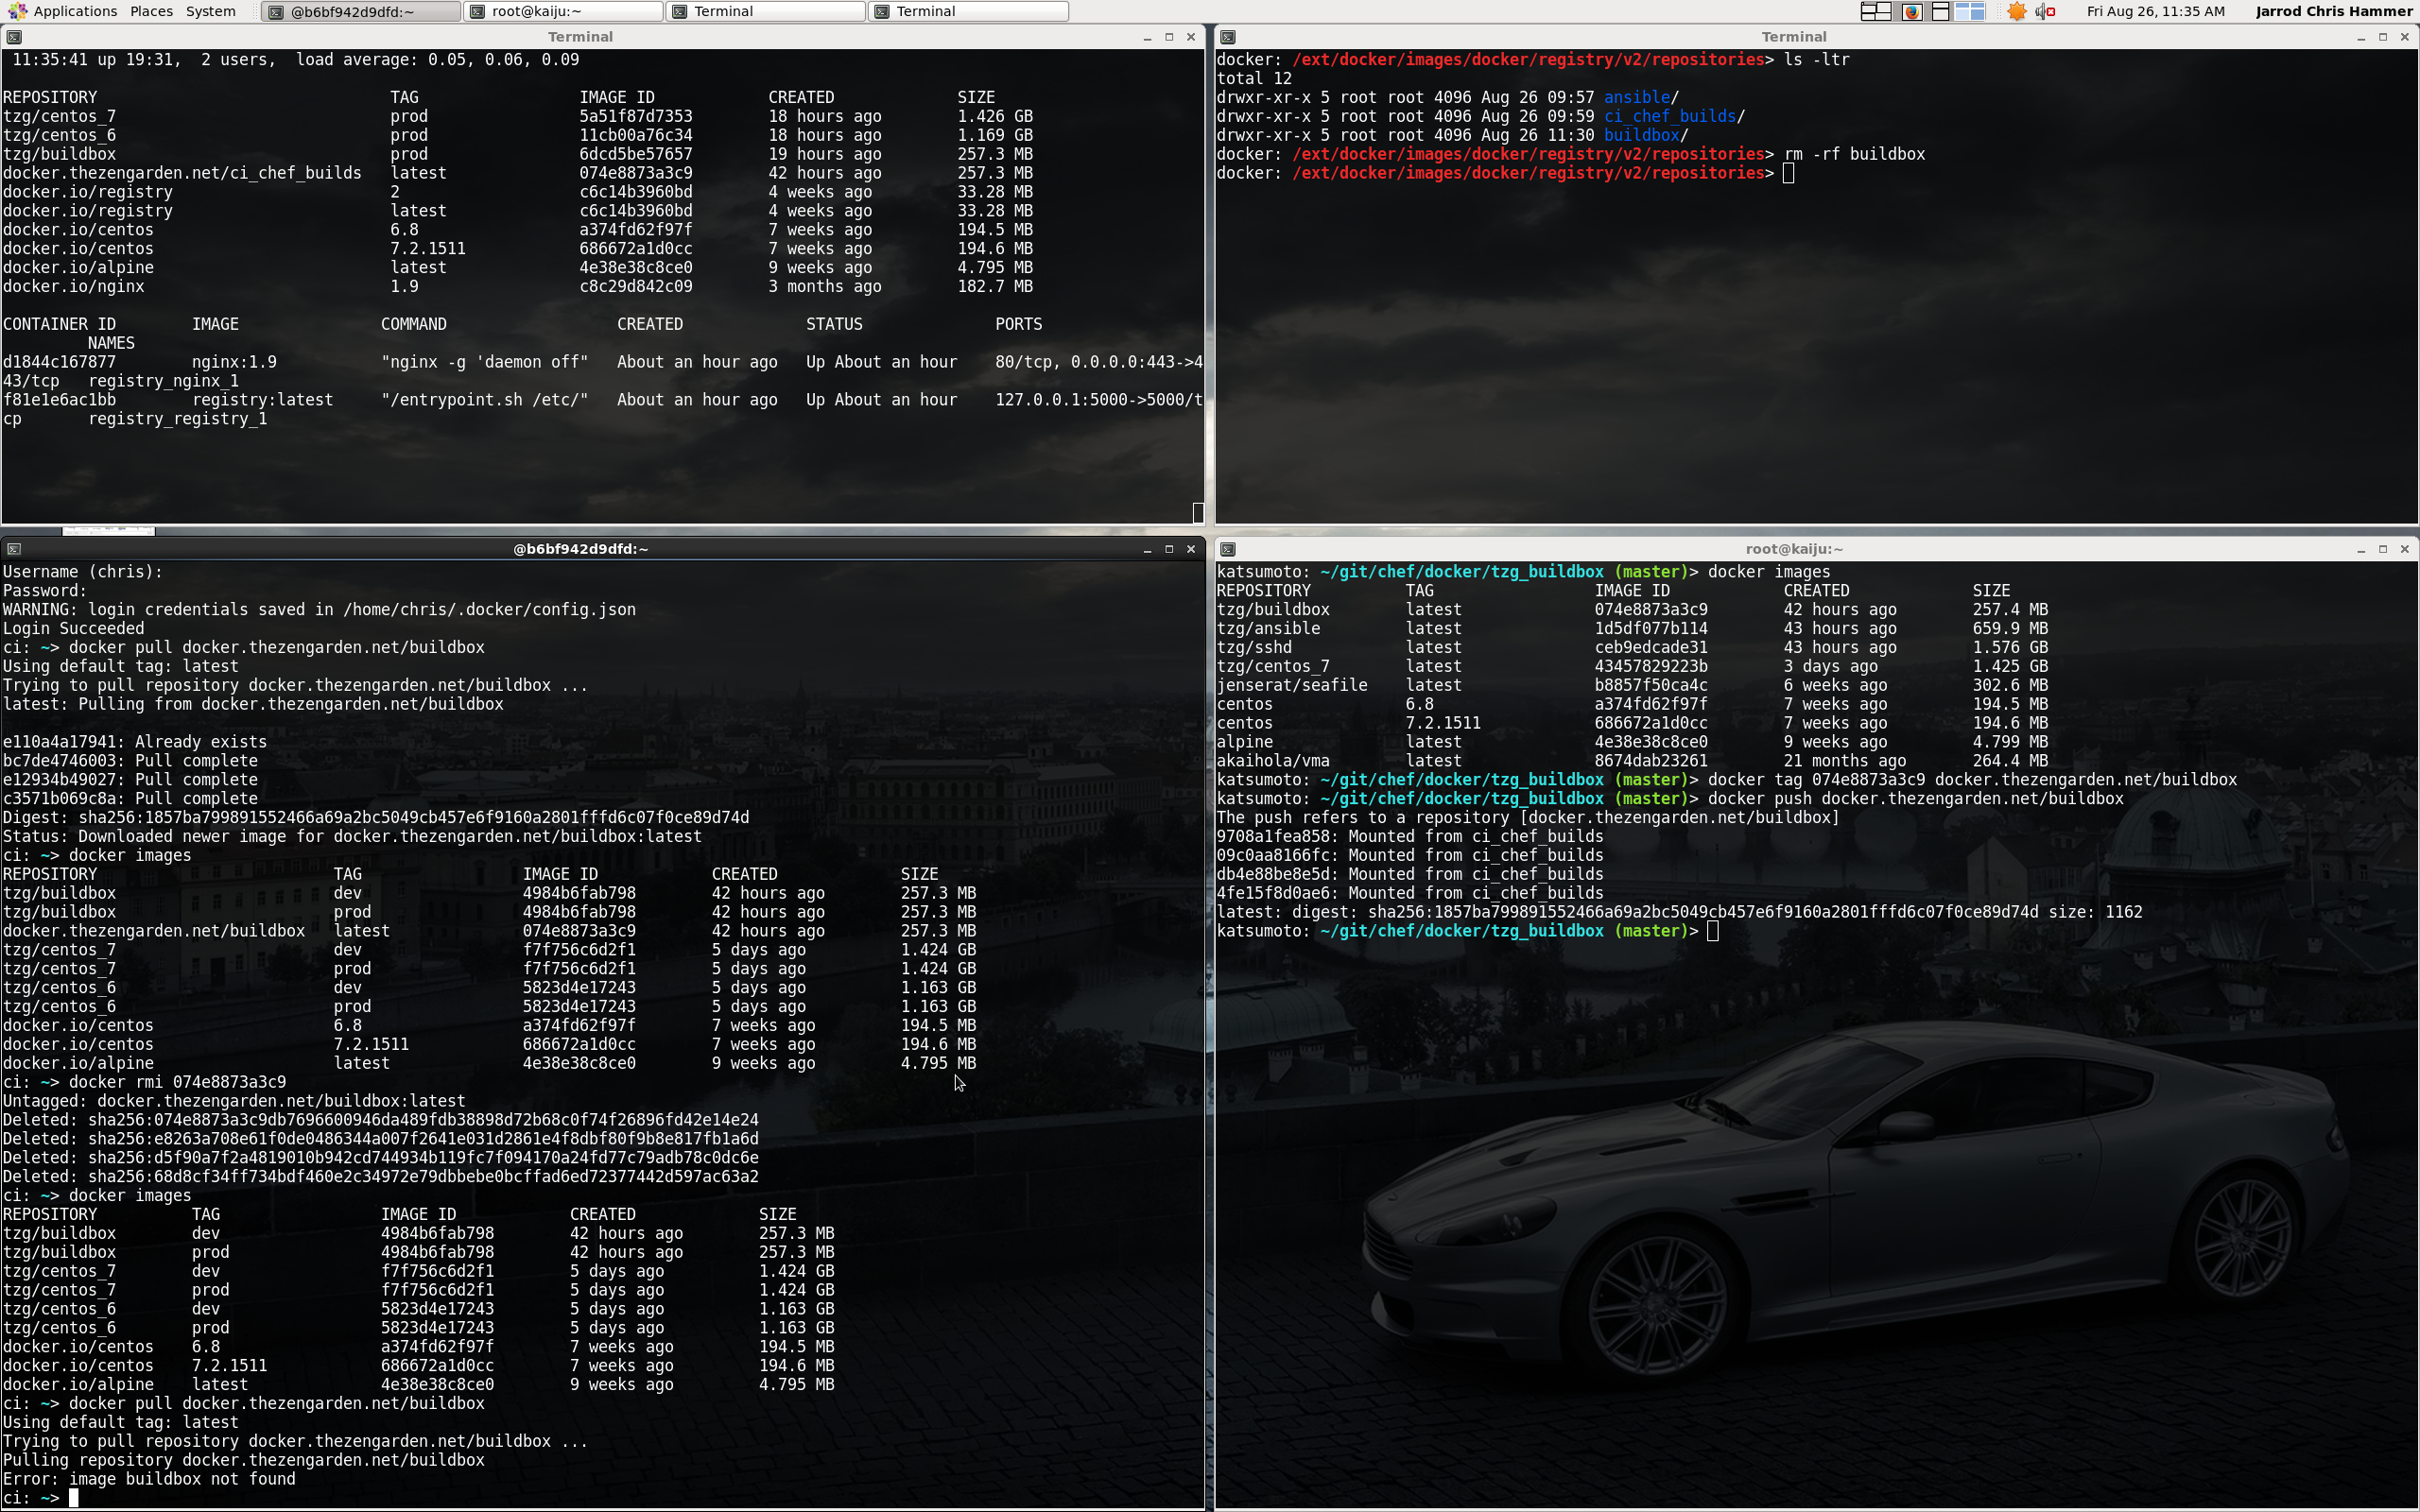Viewport: 2420px width, 1512px height.
Task: Click the container ID 'f81e1e6ac1bb'
Action: [x=59, y=400]
